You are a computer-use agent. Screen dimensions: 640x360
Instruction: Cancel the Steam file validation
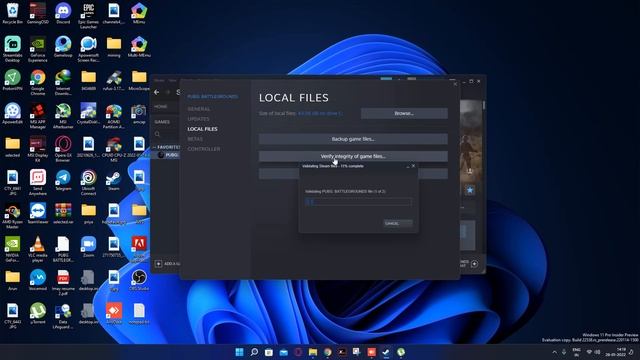coord(398,223)
